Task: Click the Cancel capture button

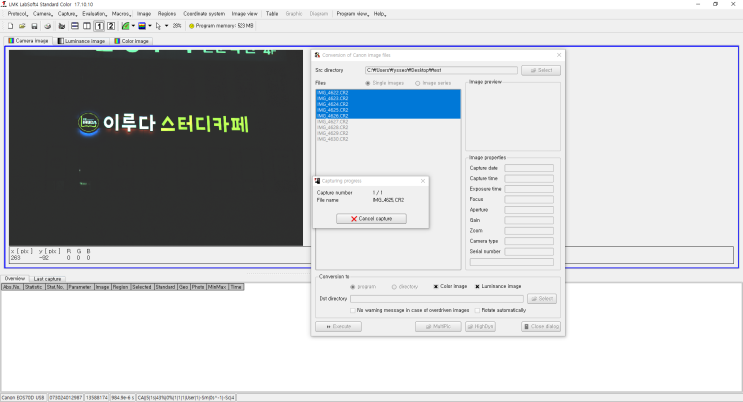Action: coord(371,219)
